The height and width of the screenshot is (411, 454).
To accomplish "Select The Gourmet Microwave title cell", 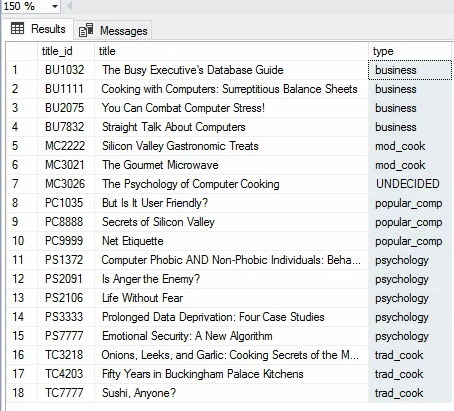I will (x=231, y=165).
